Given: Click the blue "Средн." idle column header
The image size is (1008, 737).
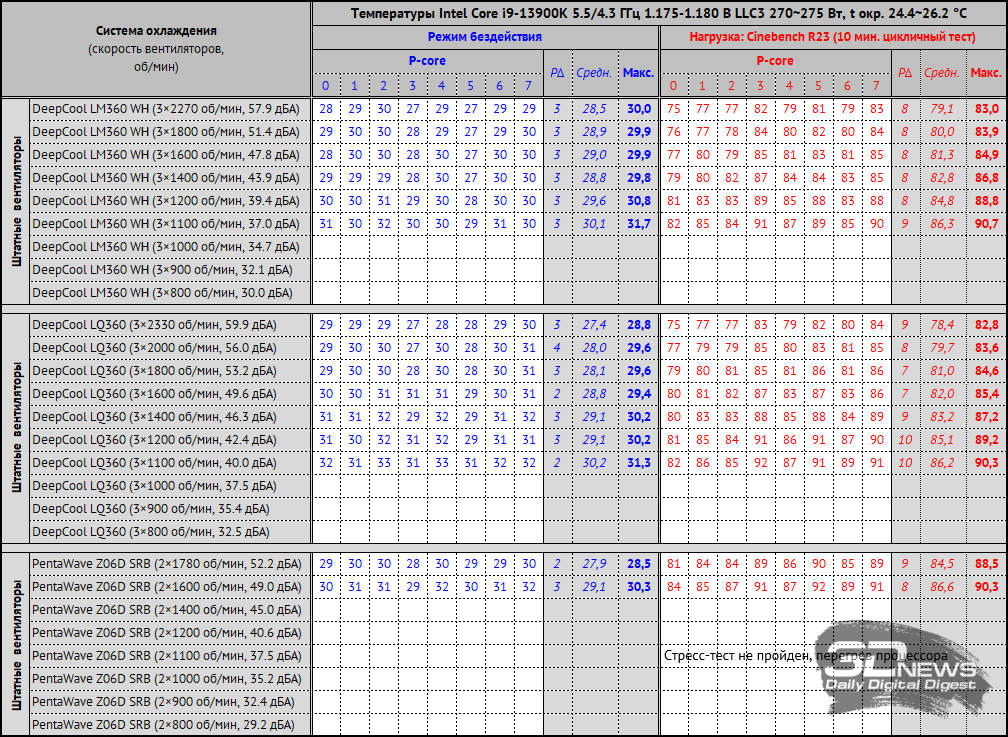Looking at the screenshot, I should pyautogui.click(x=594, y=72).
